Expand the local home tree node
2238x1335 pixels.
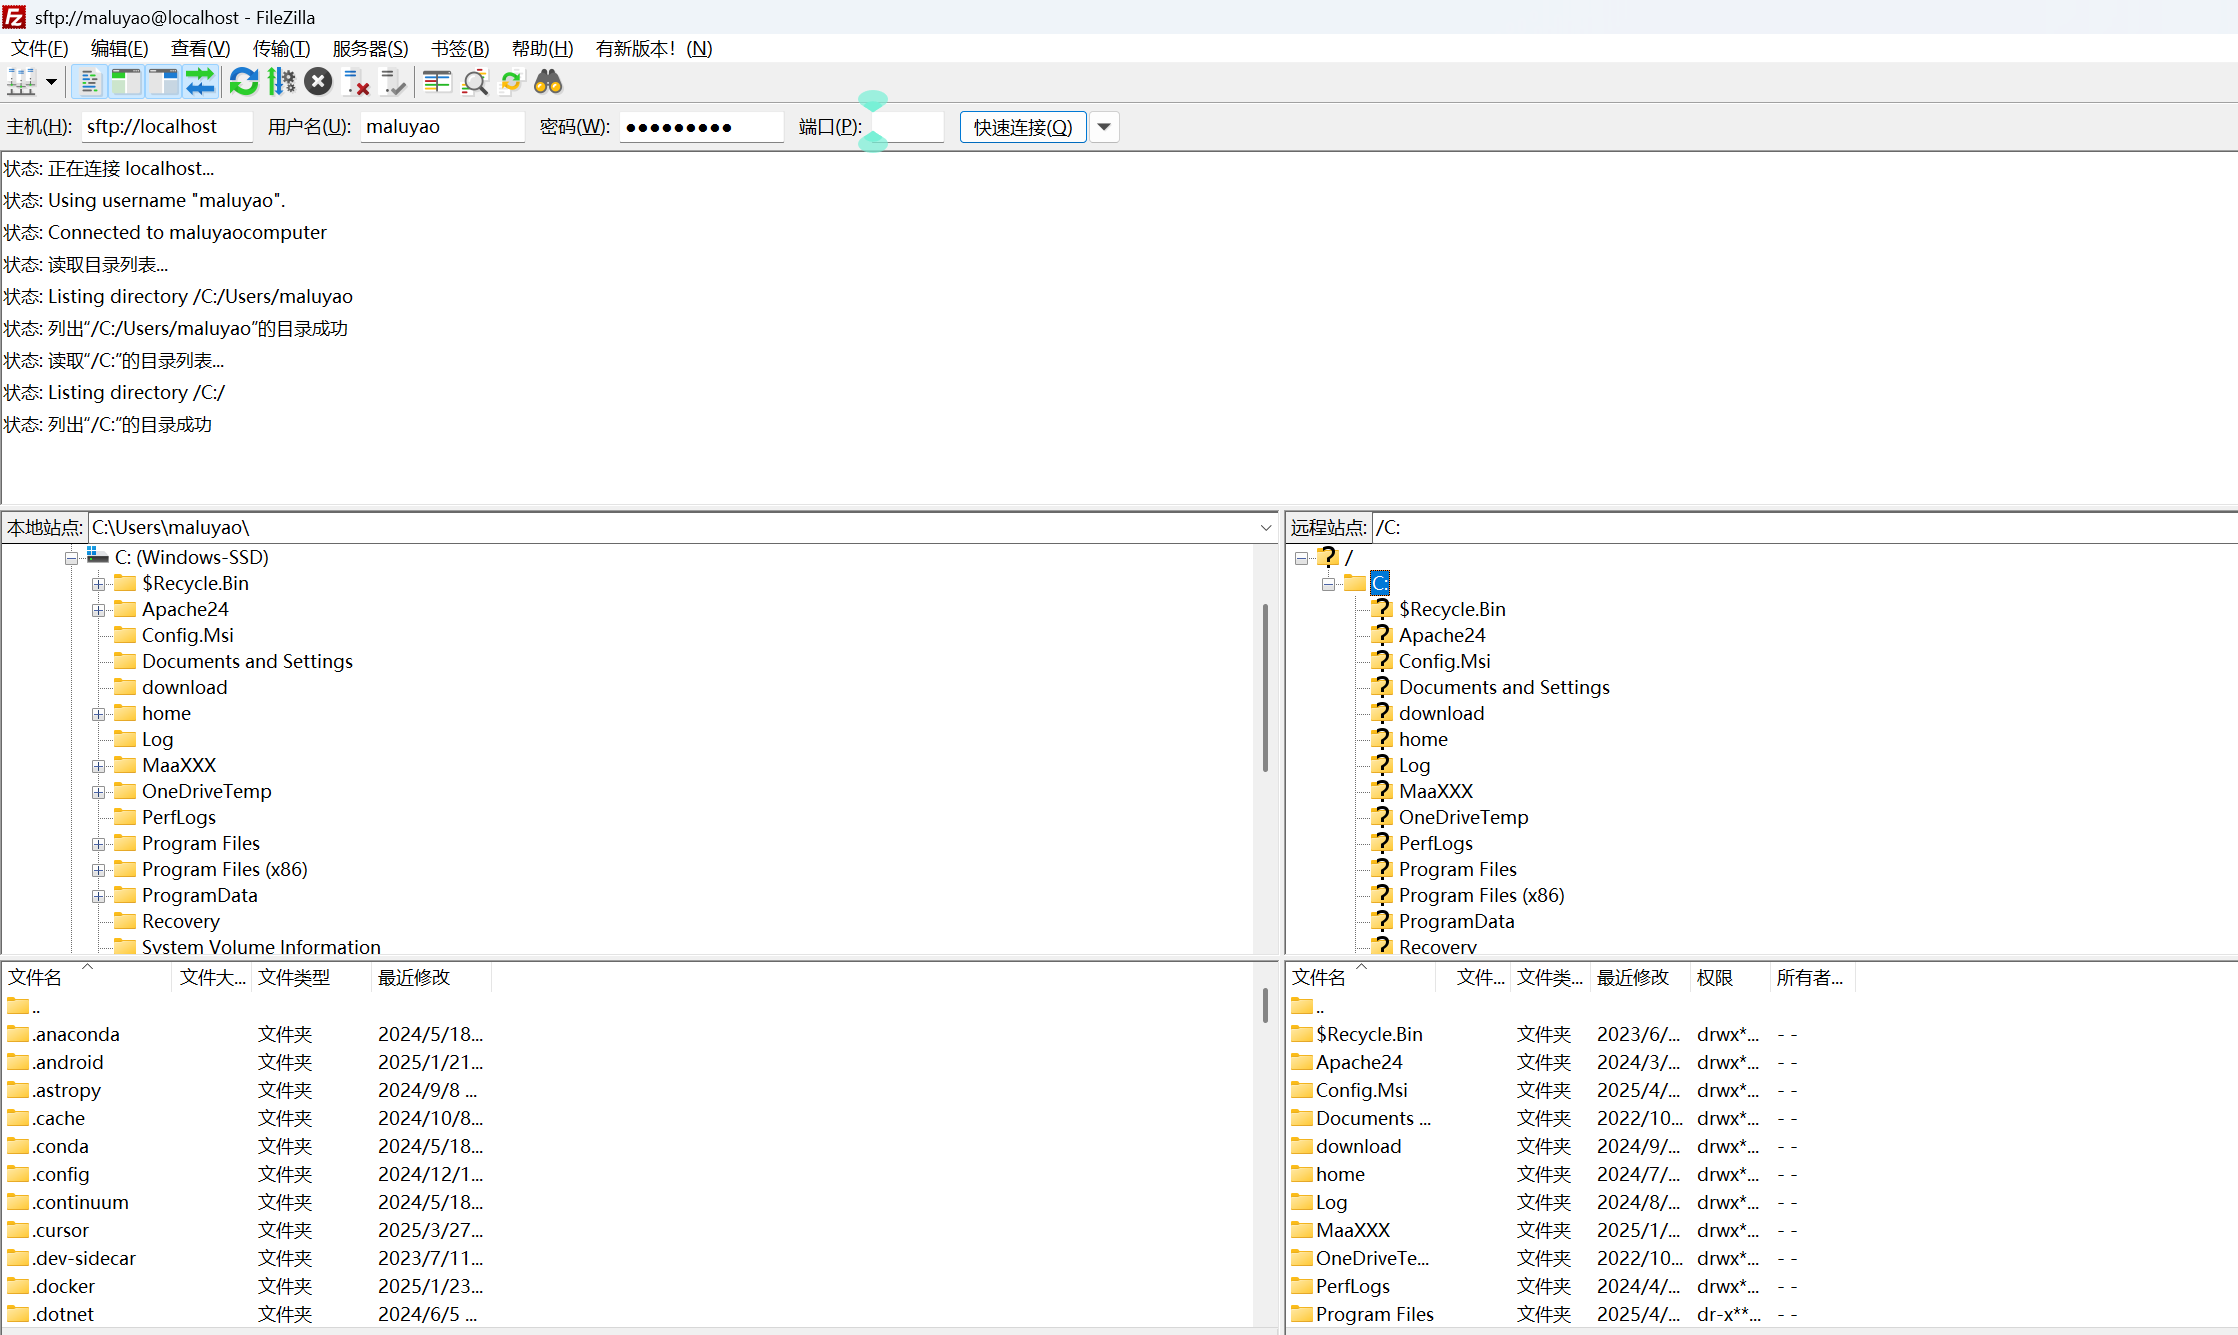pyautogui.click(x=98, y=714)
